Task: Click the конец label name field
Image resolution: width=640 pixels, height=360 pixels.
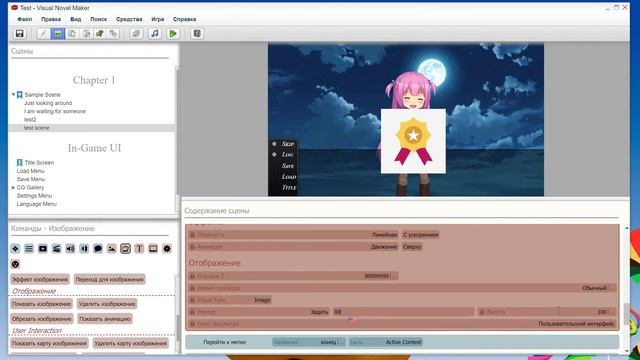Action: [309, 342]
